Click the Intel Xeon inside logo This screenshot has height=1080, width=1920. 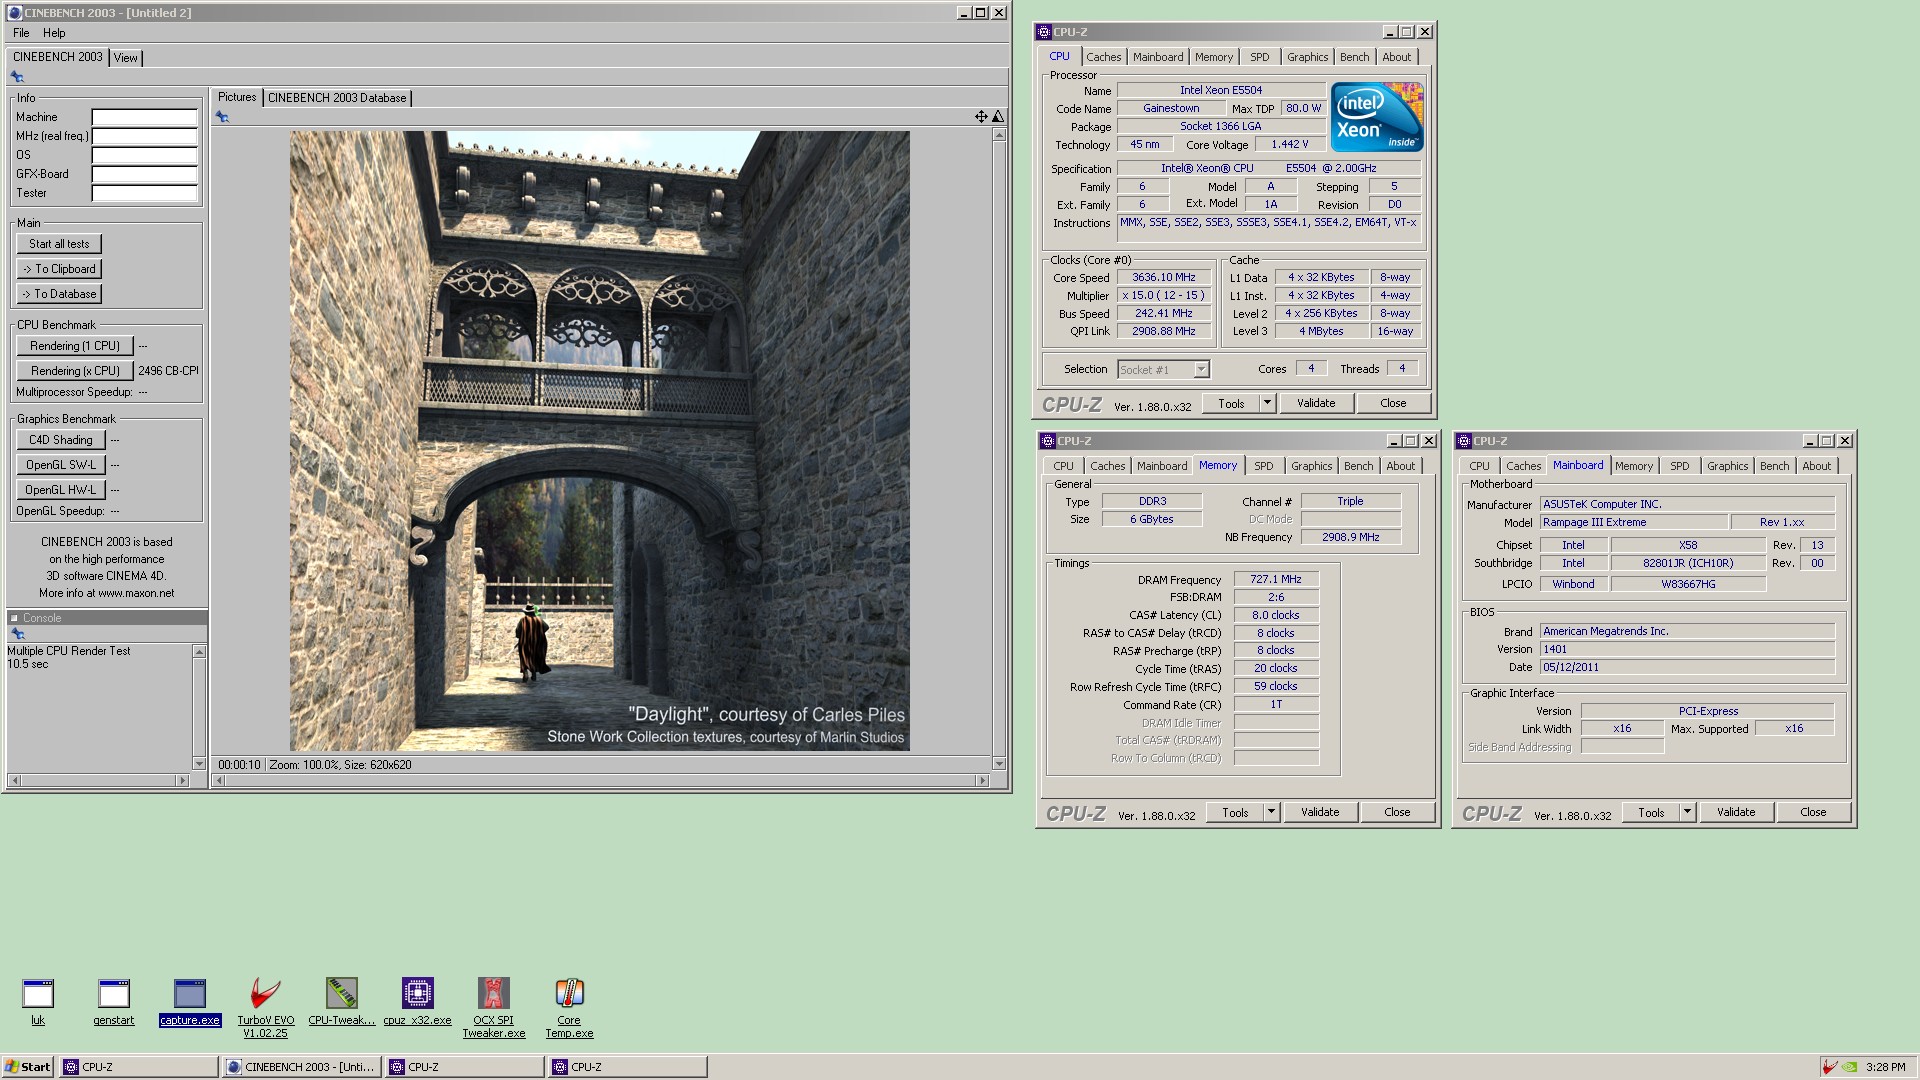pyautogui.click(x=1377, y=117)
